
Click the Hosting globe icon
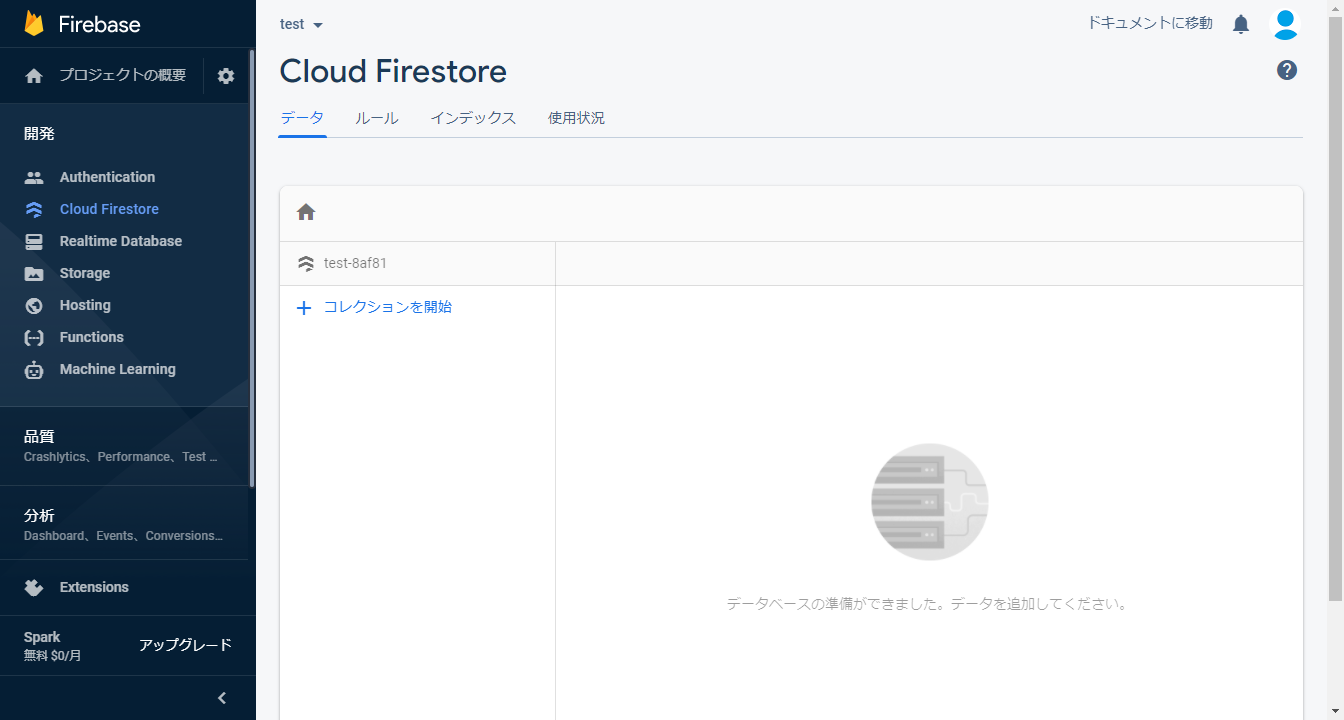click(34, 305)
